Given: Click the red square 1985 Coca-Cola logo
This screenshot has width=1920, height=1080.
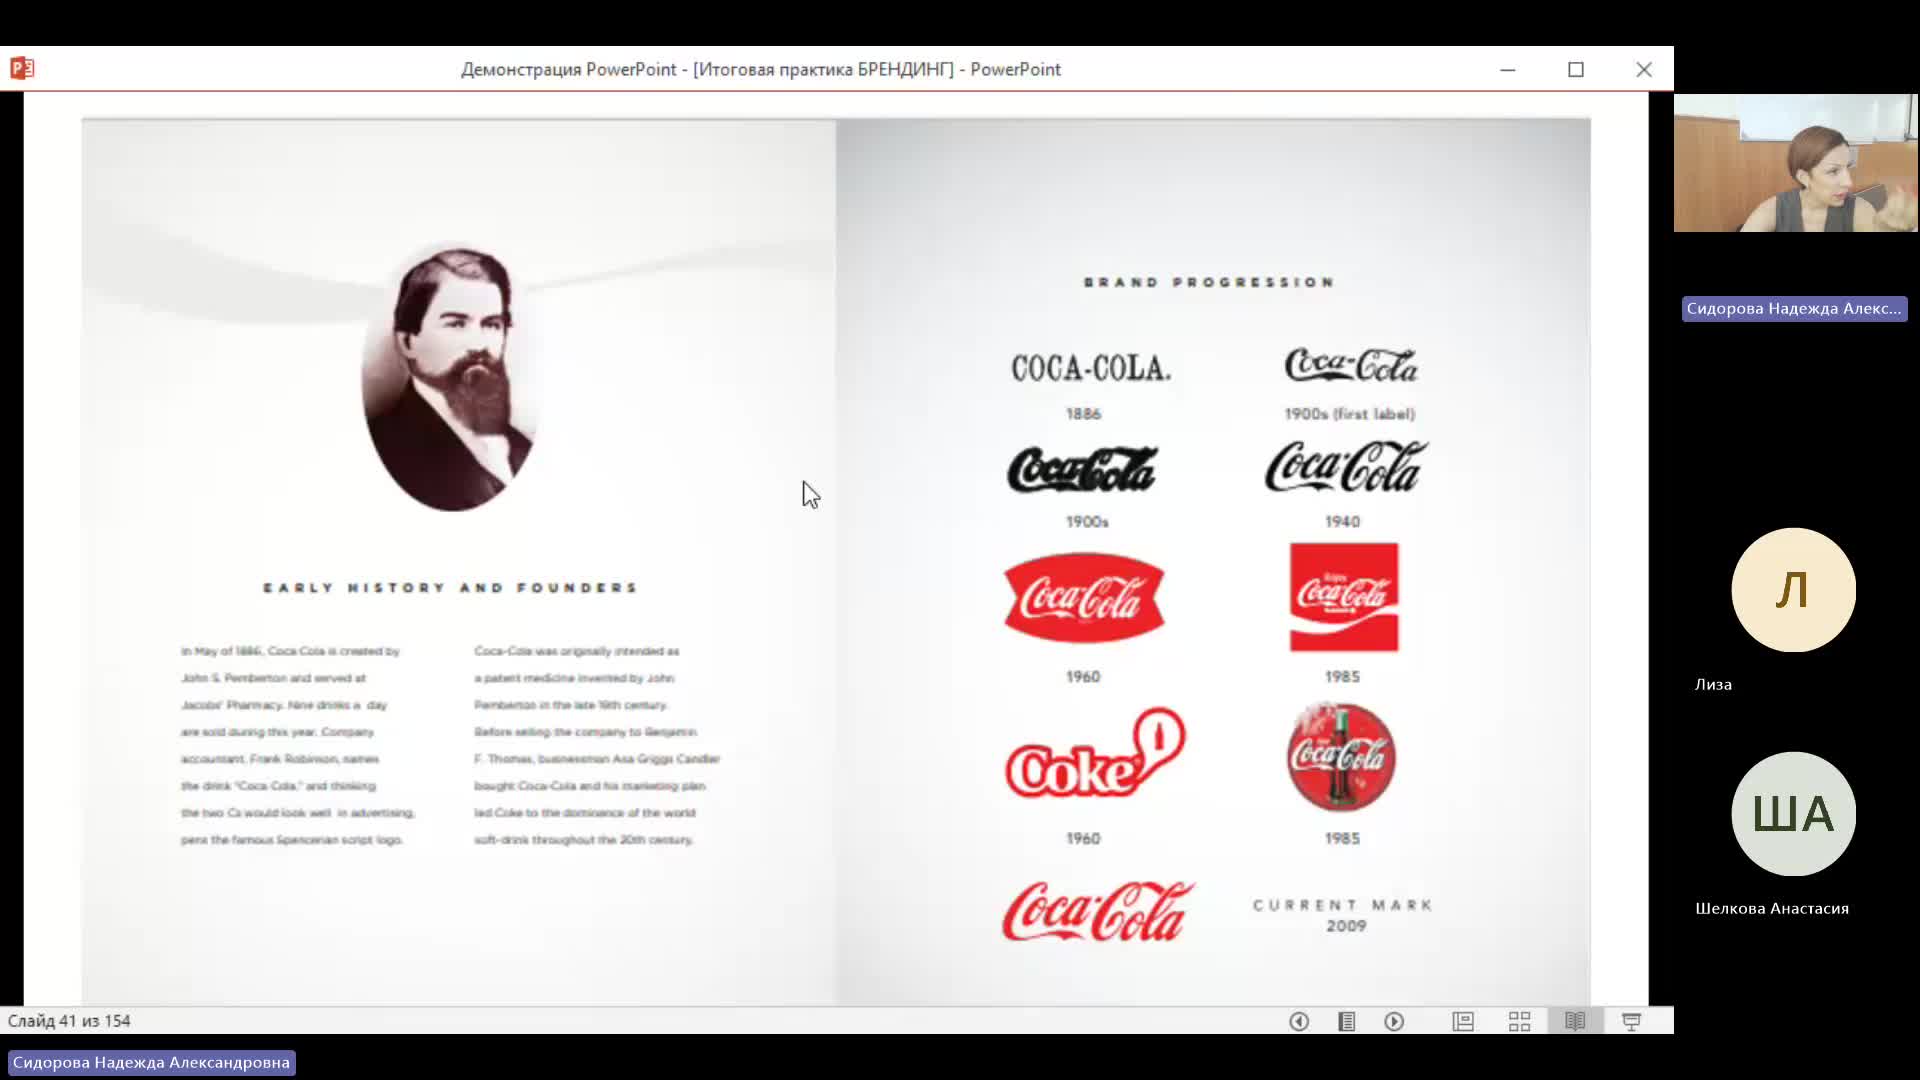Looking at the screenshot, I should (x=1344, y=597).
